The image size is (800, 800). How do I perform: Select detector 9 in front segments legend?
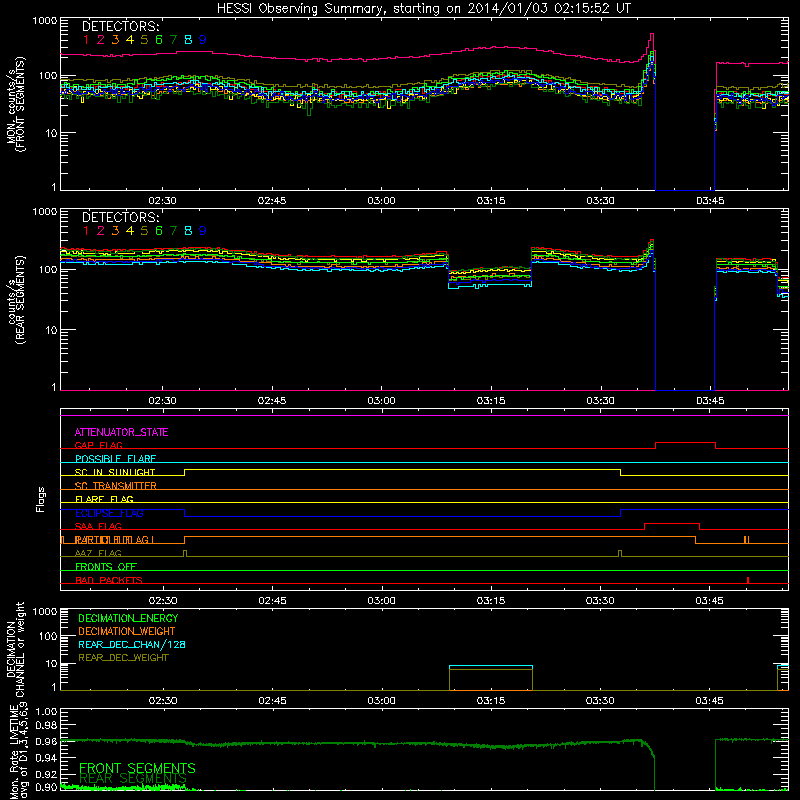coord(203,40)
